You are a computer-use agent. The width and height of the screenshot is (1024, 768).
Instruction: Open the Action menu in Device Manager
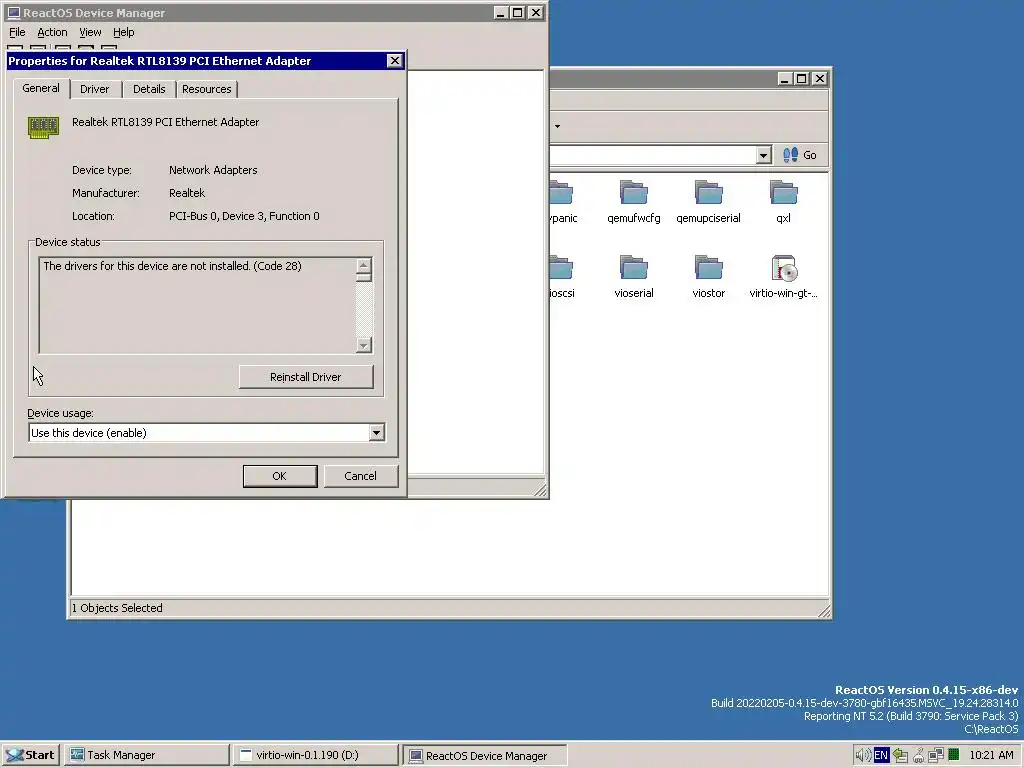tap(52, 32)
